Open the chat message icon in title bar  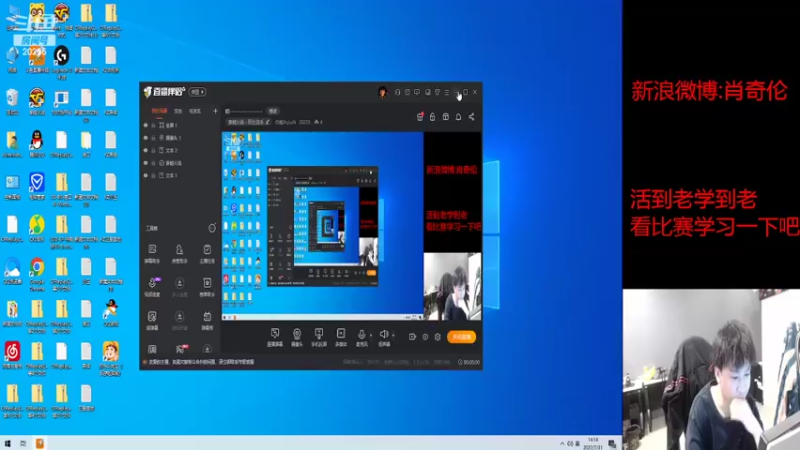point(417,92)
